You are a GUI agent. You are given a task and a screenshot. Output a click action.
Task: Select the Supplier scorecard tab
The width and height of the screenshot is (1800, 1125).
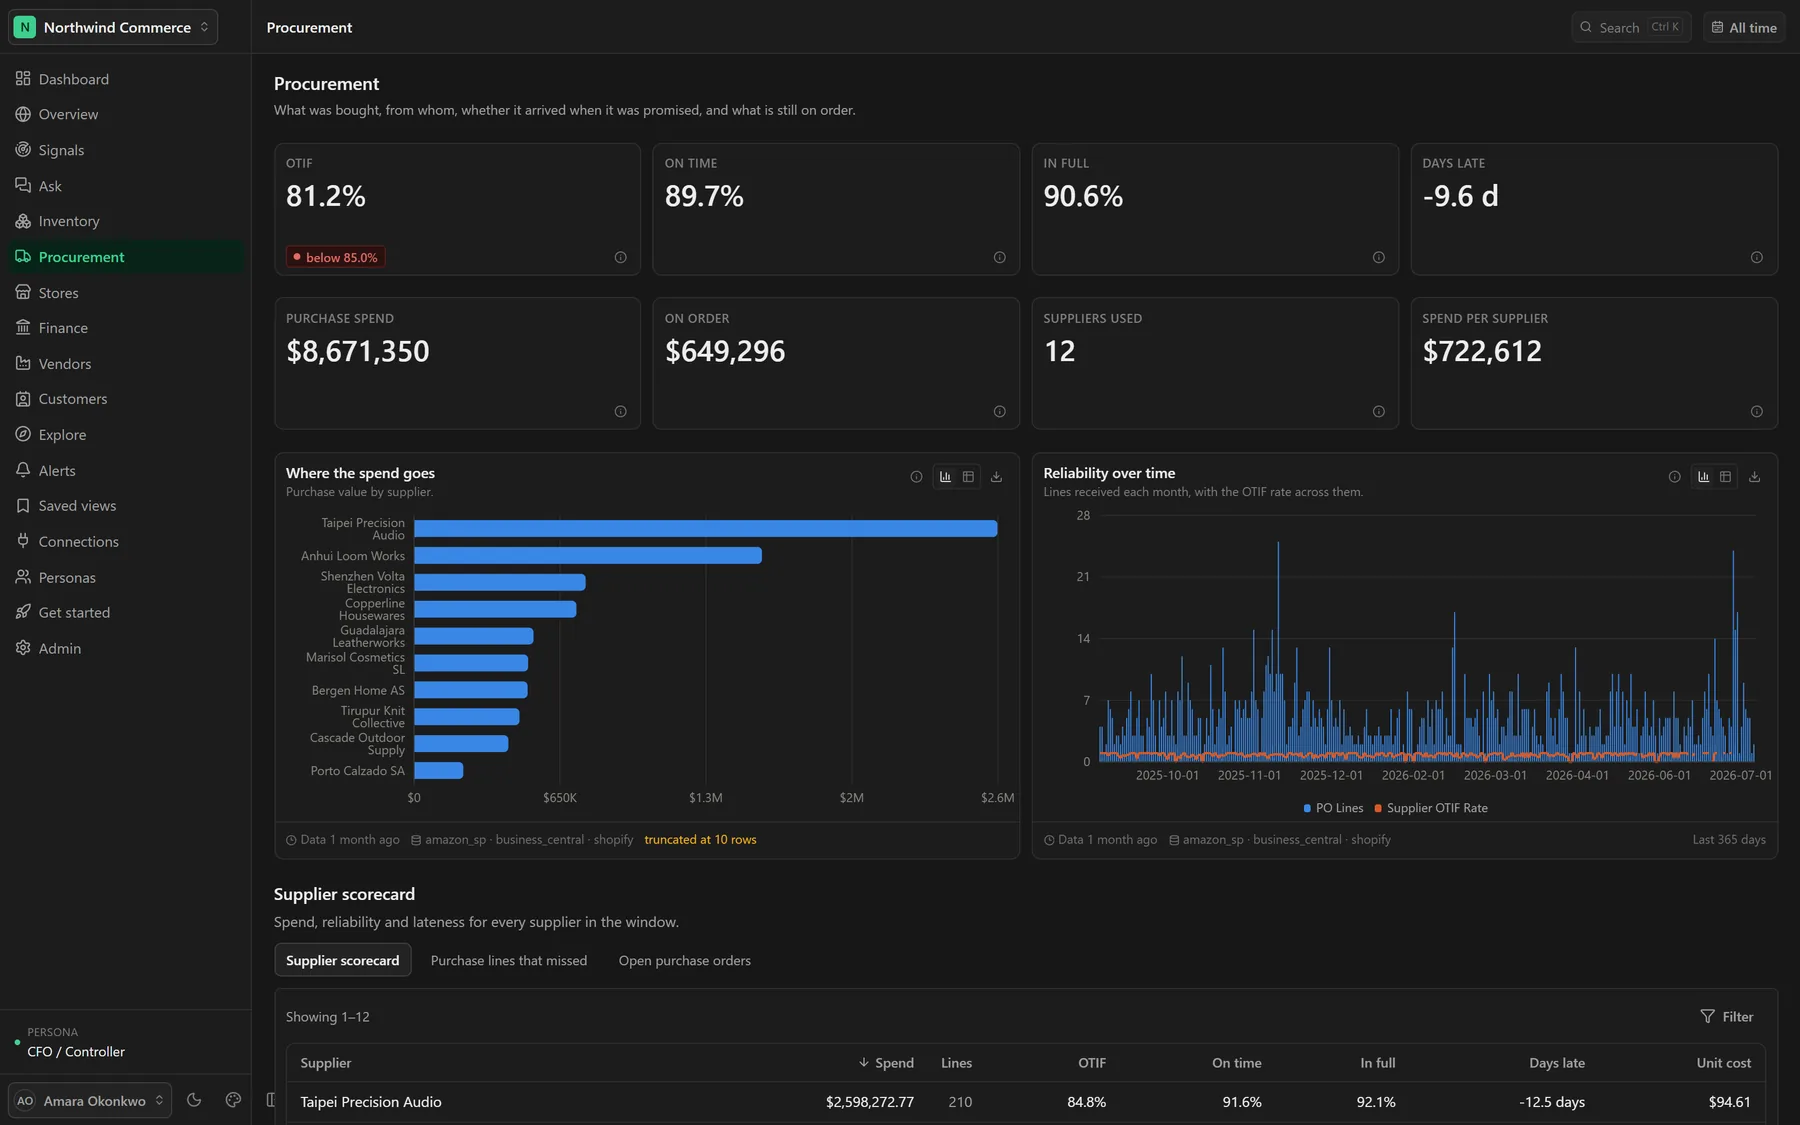point(342,960)
